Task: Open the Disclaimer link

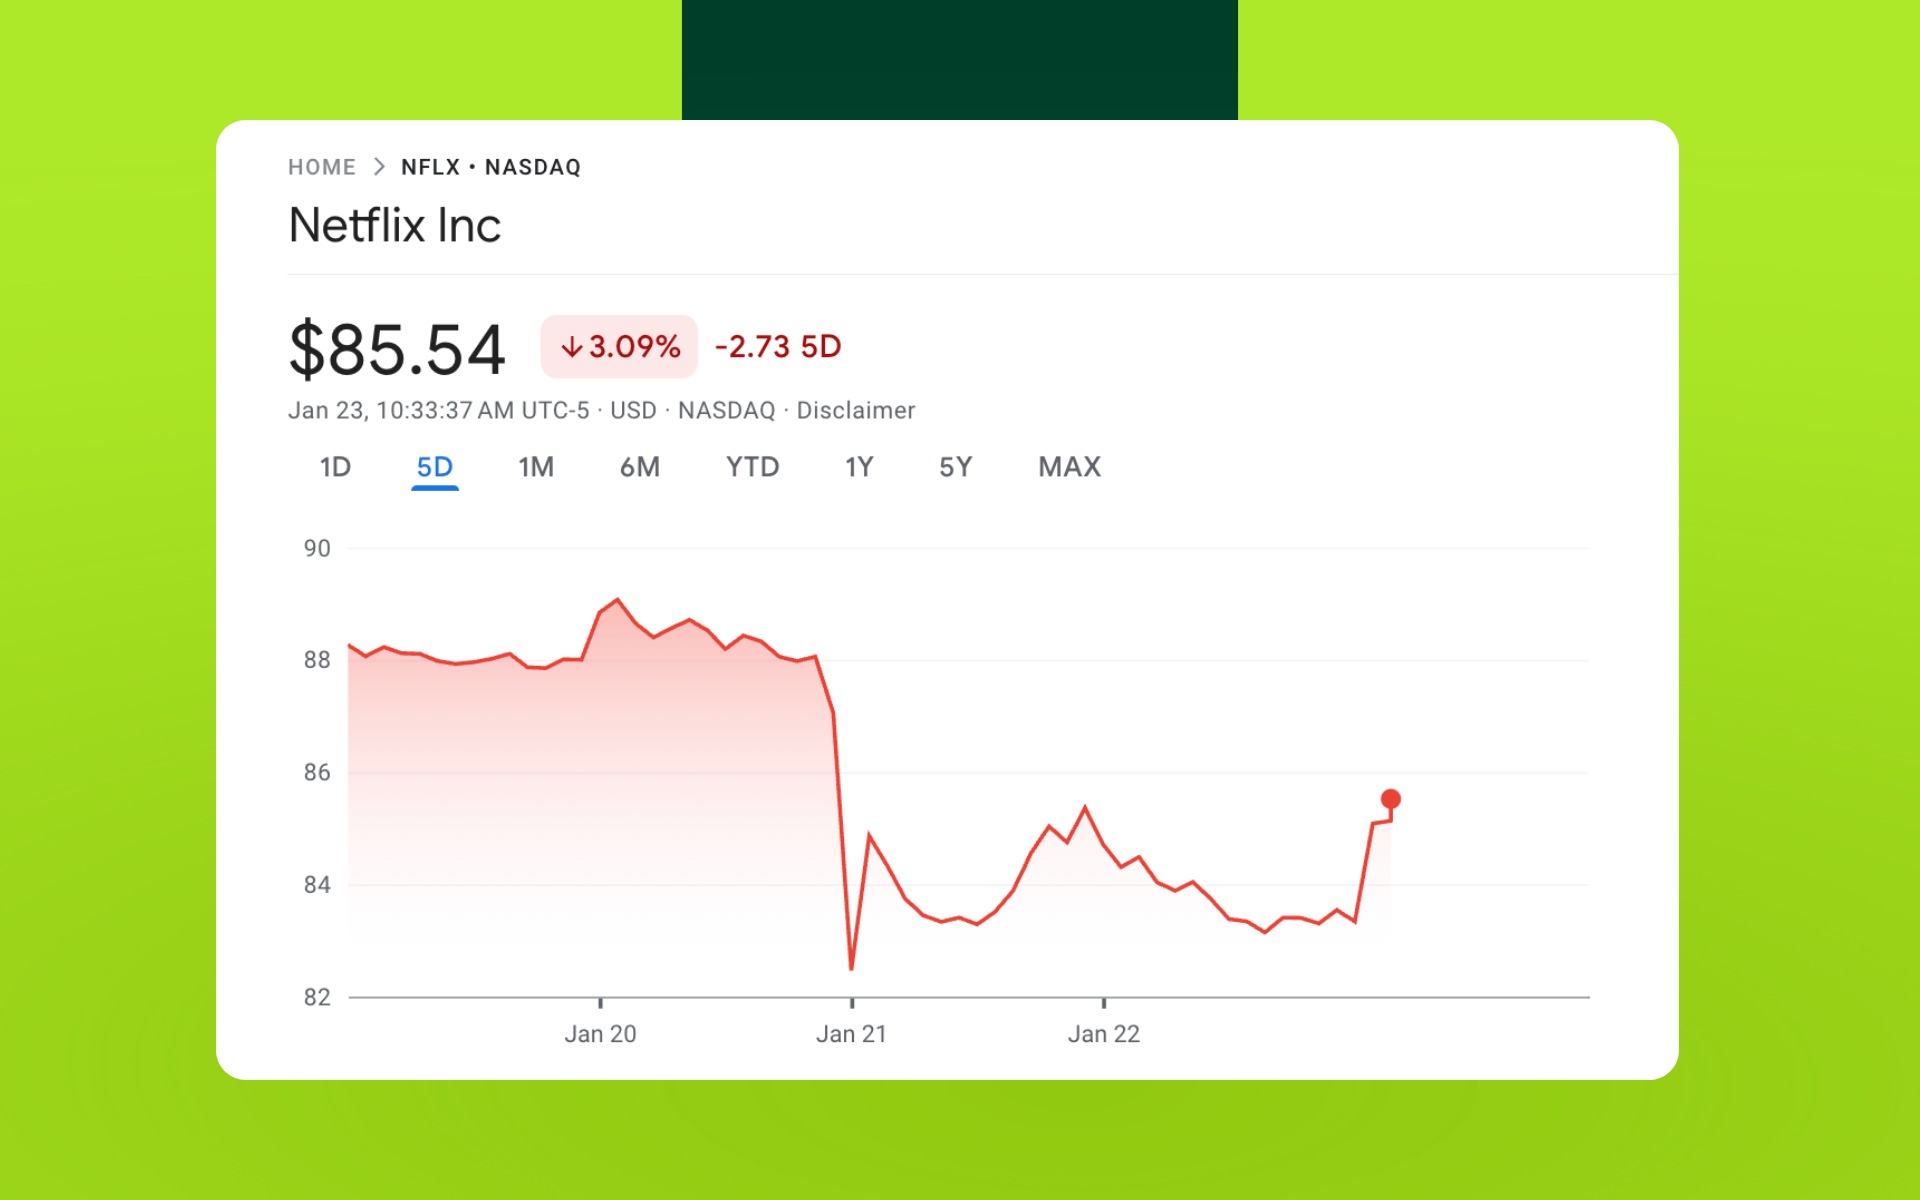Action: tap(855, 411)
